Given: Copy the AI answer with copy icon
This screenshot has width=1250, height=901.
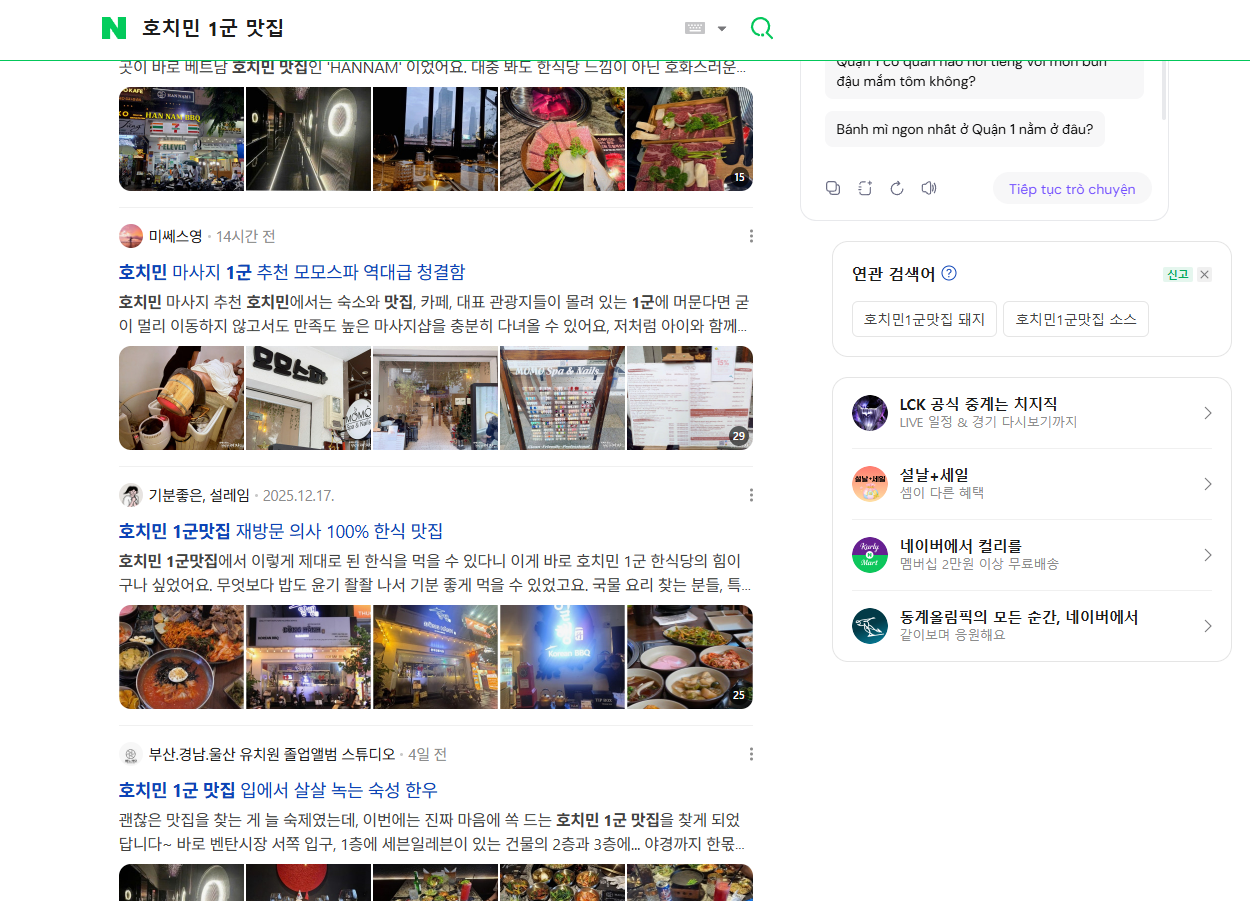Looking at the screenshot, I should point(833,188).
